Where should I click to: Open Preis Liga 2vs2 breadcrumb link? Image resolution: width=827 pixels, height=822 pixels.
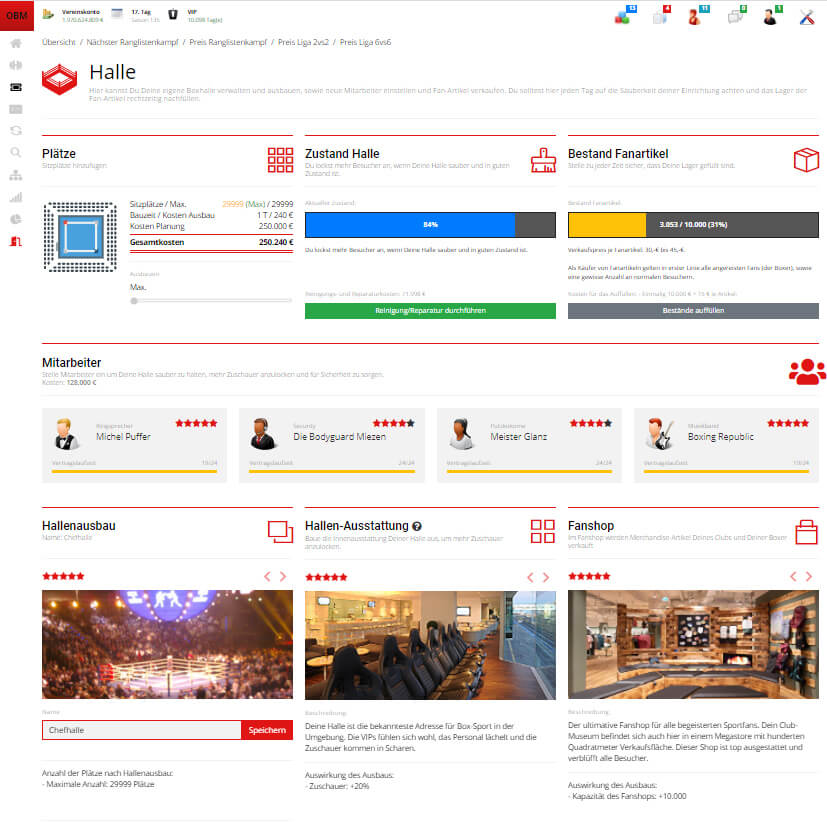(x=301, y=43)
